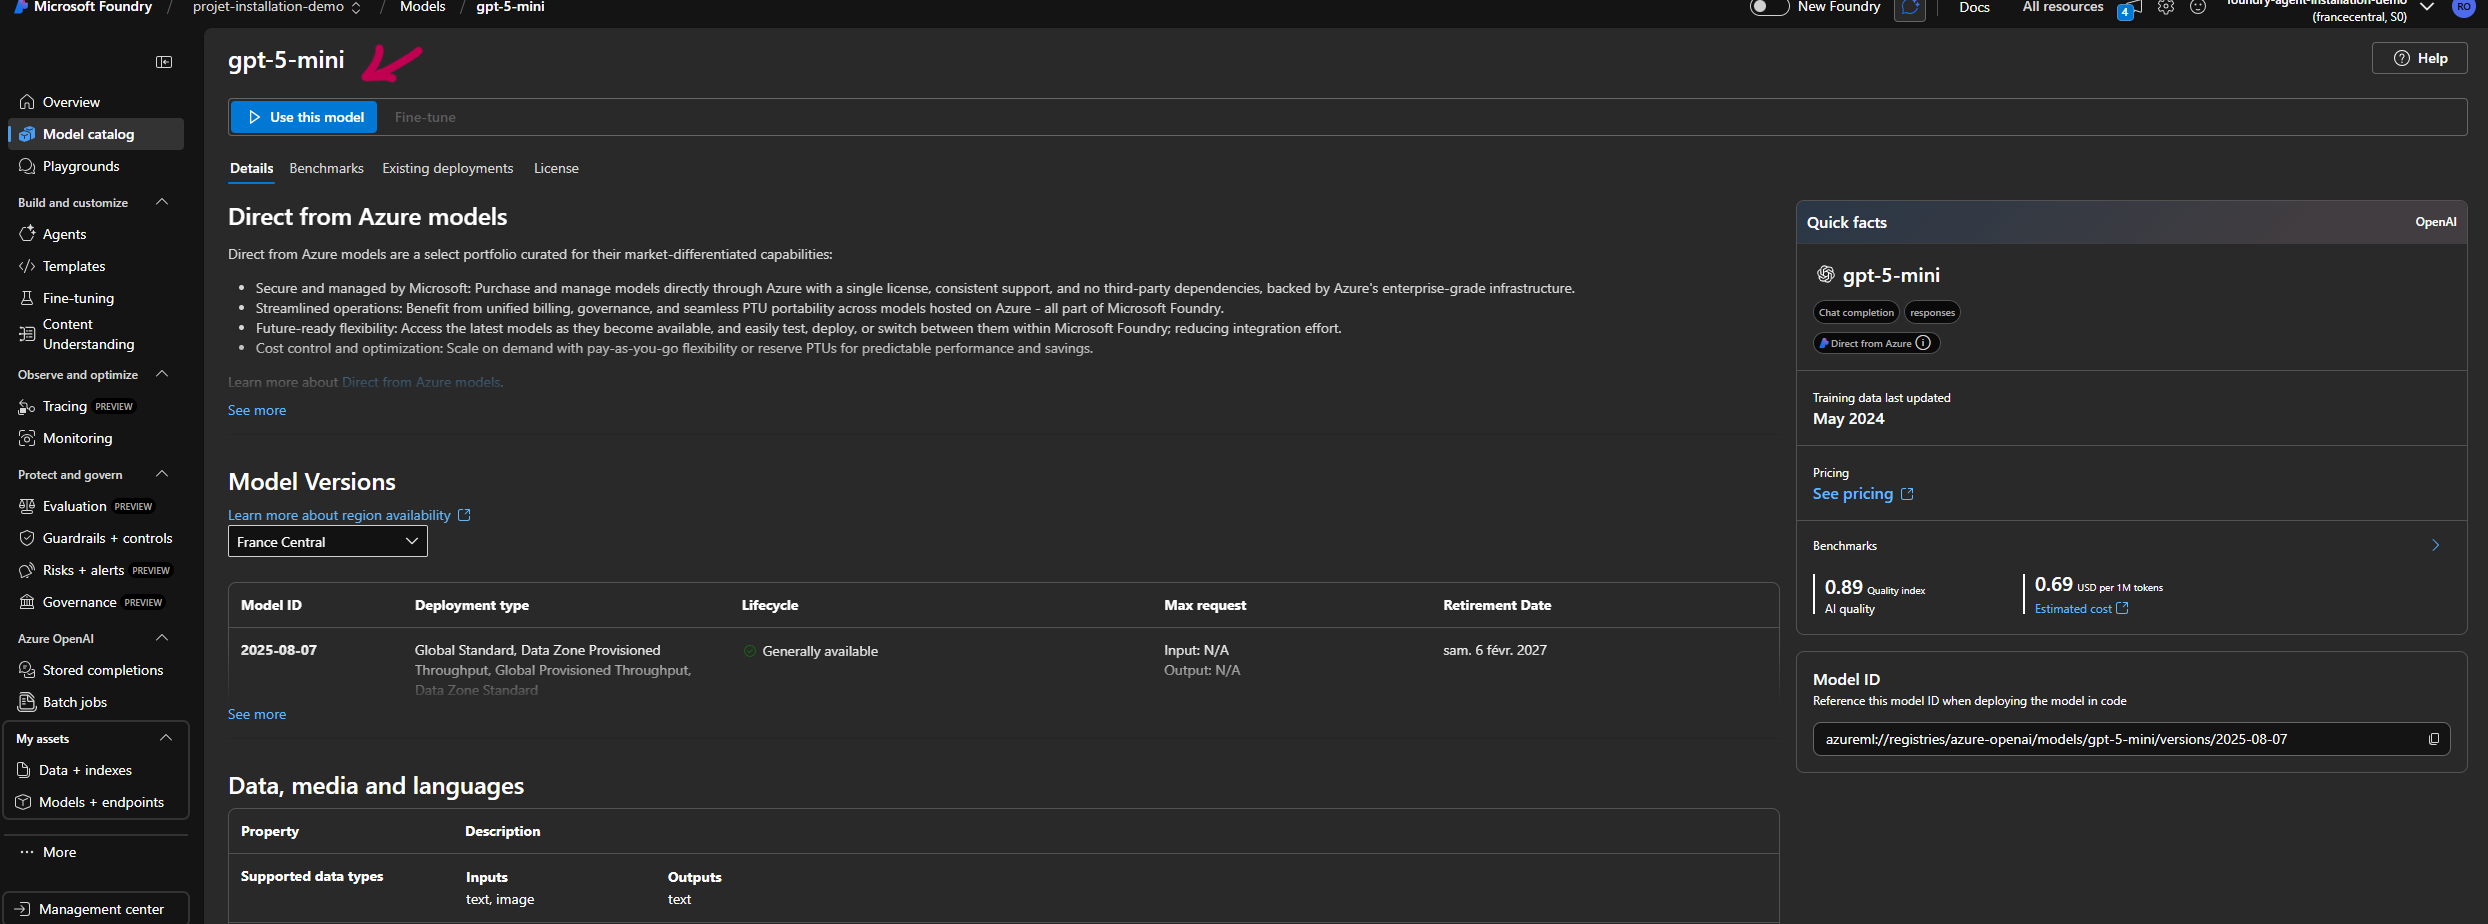Screen dimensions: 2488x924
Task: Click the Model catalog icon in sidebar
Action: (27, 134)
